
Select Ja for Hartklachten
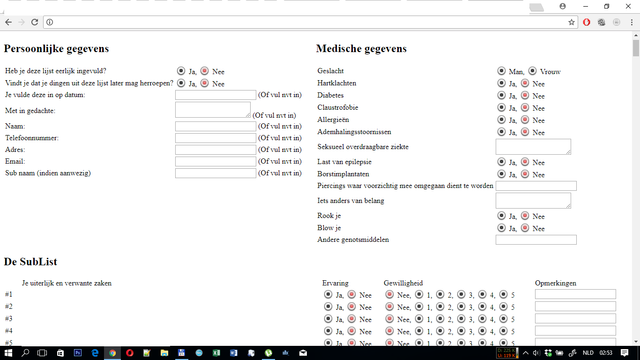pos(501,83)
